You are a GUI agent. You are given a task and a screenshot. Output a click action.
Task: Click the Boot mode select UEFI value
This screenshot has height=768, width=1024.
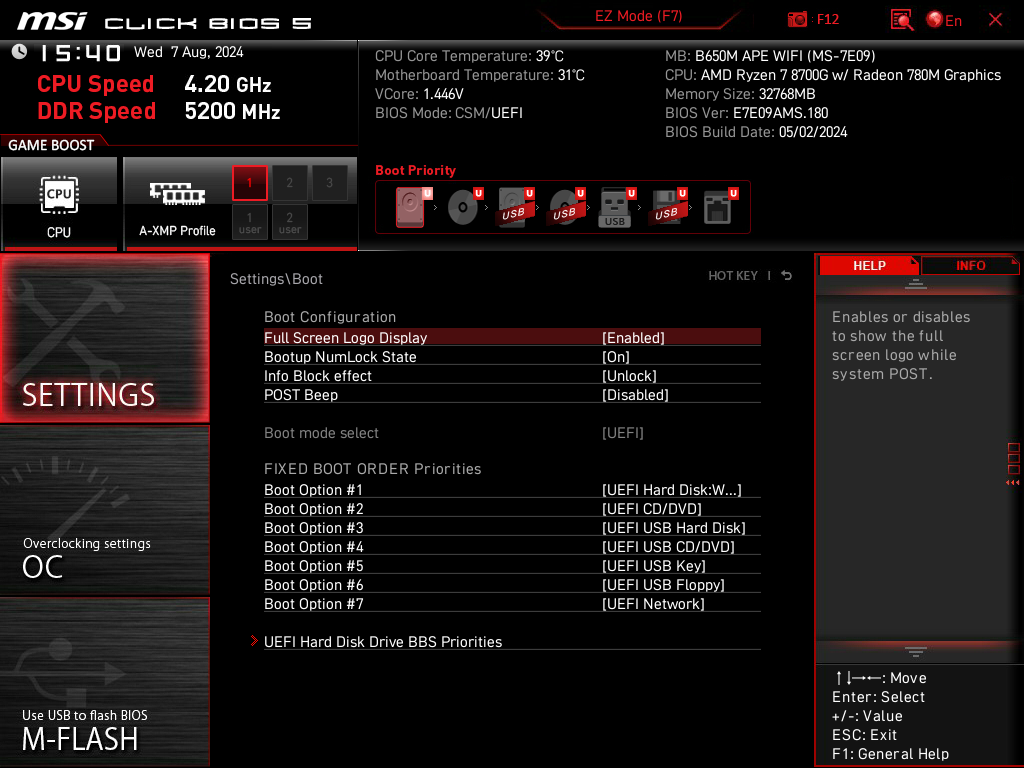(622, 433)
